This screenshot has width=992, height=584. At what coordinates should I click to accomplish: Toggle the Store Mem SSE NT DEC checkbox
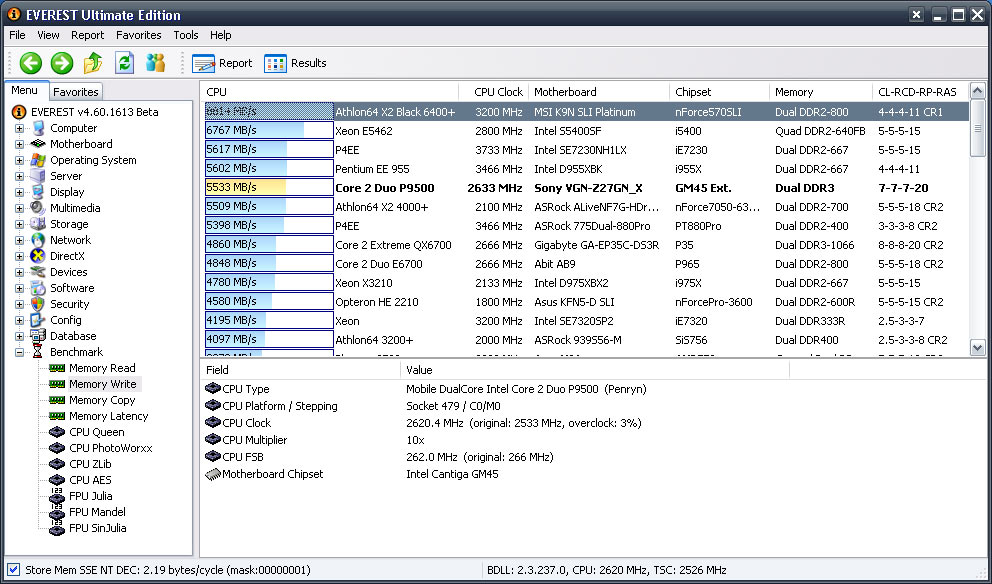[13, 570]
